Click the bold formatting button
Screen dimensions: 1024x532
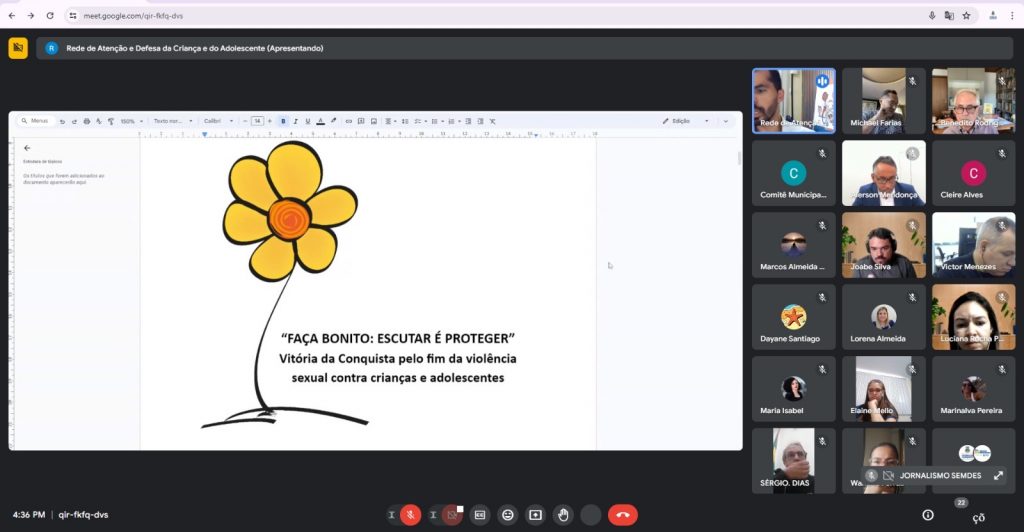click(x=283, y=121)
